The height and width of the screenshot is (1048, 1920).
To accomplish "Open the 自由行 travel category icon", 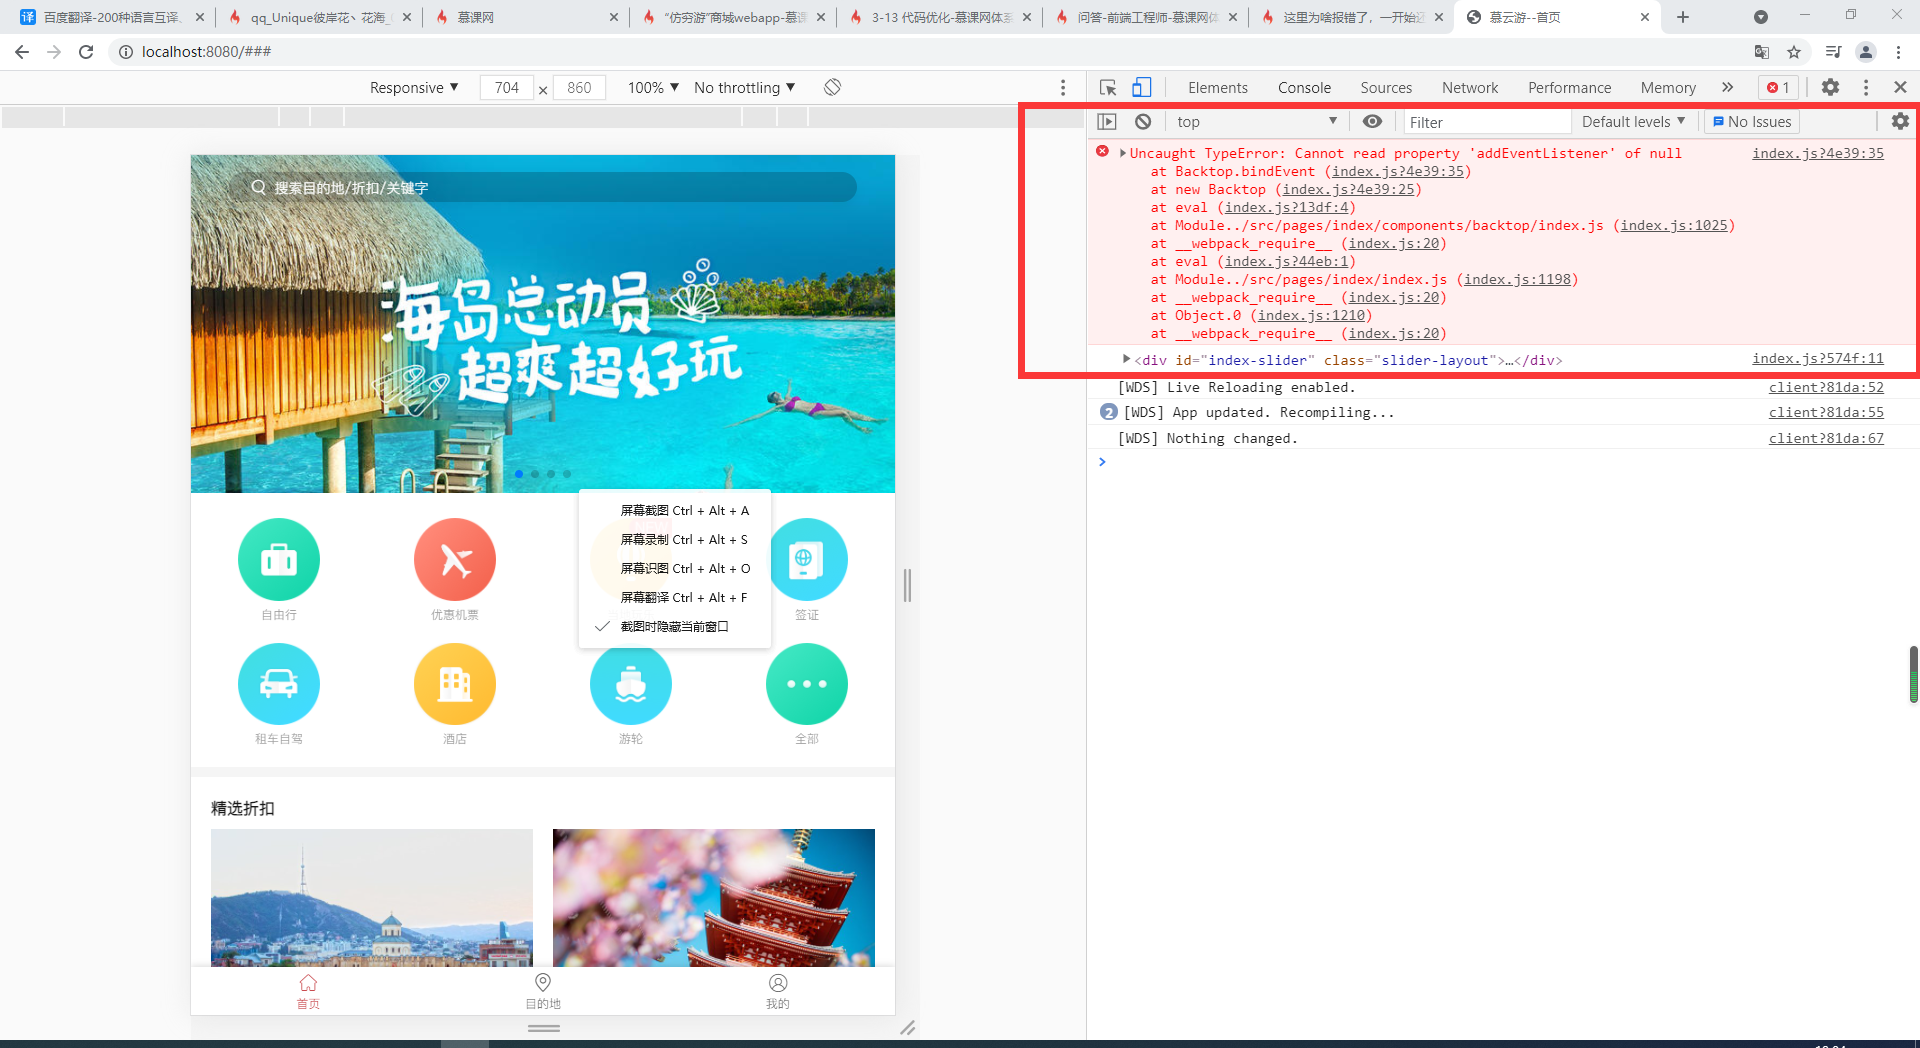I will pyautogui.click(x=279, y=559).
